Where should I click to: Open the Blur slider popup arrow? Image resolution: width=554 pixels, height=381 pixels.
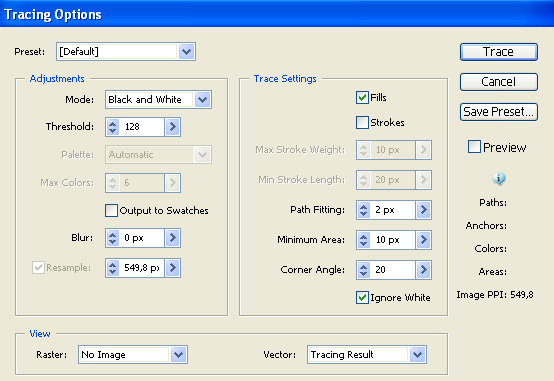click(x=173, y=238)
